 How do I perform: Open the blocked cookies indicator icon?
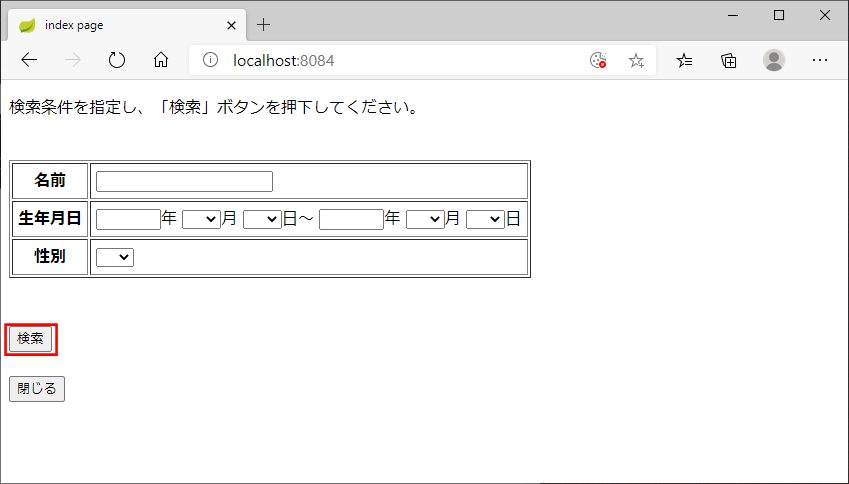click(598, 60)
